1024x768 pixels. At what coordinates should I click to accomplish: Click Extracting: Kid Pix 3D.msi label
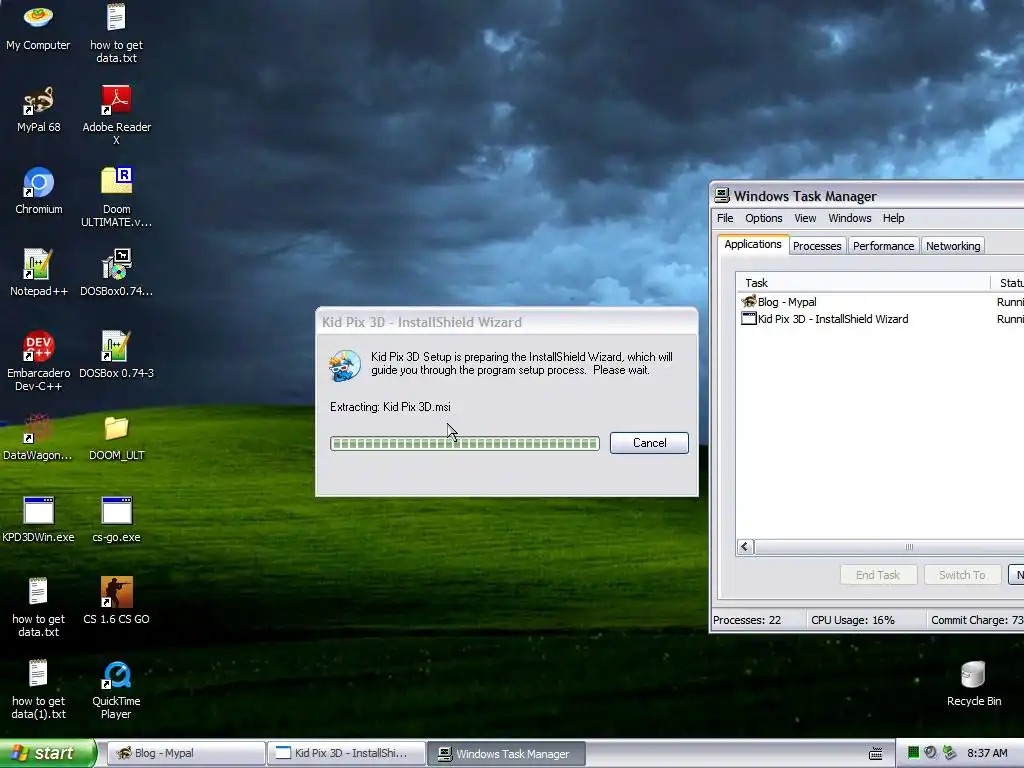point(390,407)
